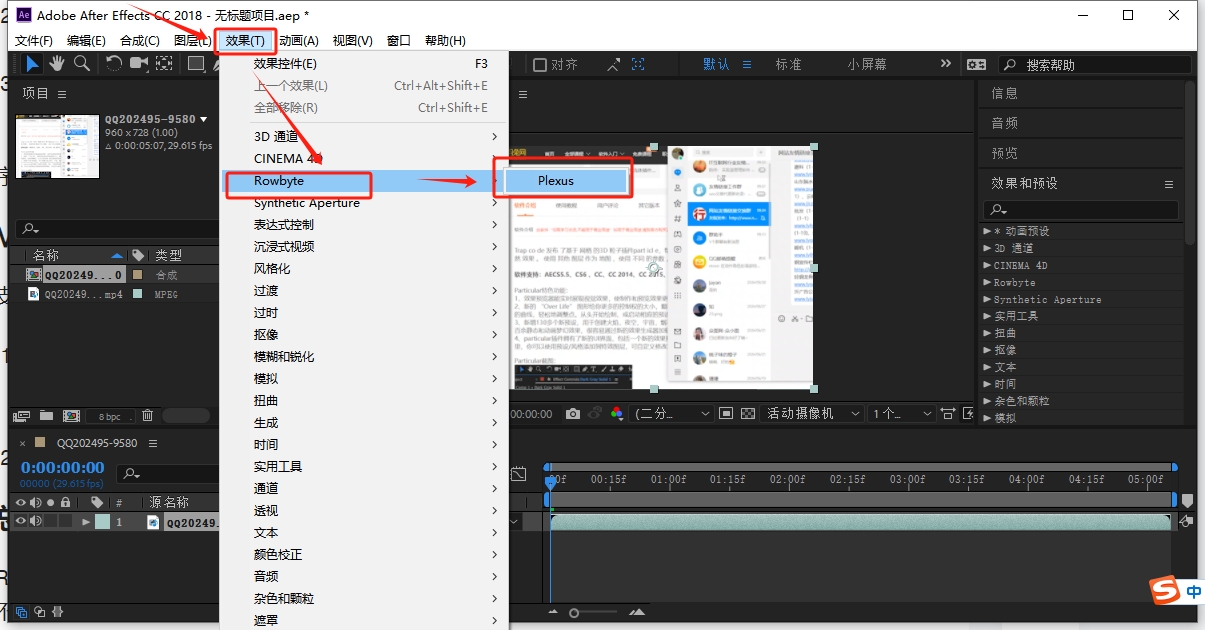Mute layer 1 audio speaker toggle
Image resolution: width=1205 pixels, height=630 pixels.
[x=36, y=521]
